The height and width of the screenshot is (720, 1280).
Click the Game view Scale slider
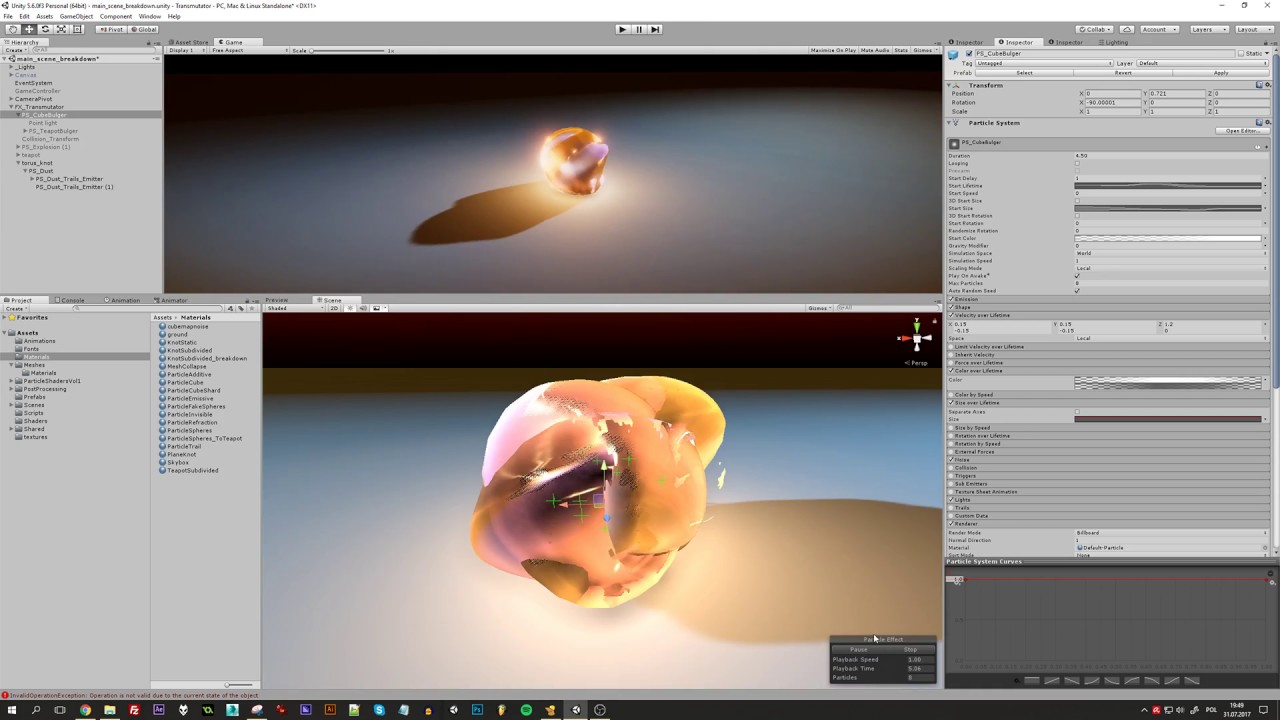click(x=350, y=51)
